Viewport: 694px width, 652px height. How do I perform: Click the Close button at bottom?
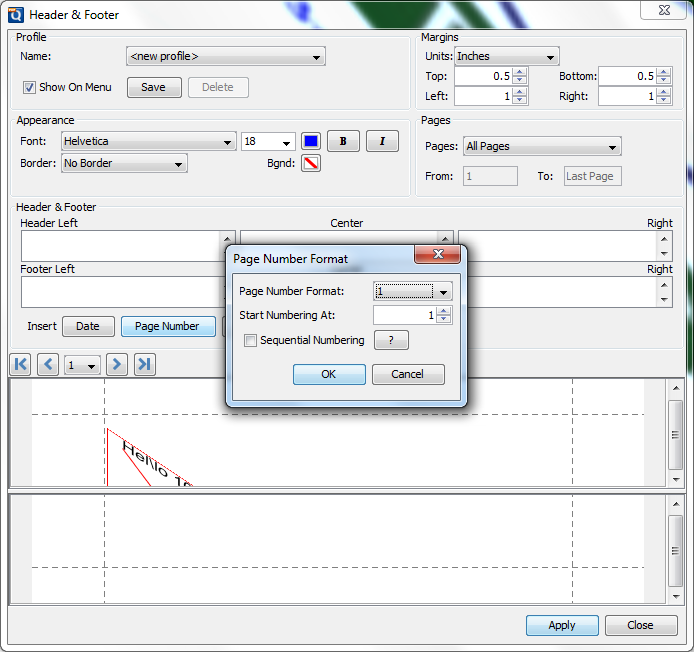coord(641,625)
